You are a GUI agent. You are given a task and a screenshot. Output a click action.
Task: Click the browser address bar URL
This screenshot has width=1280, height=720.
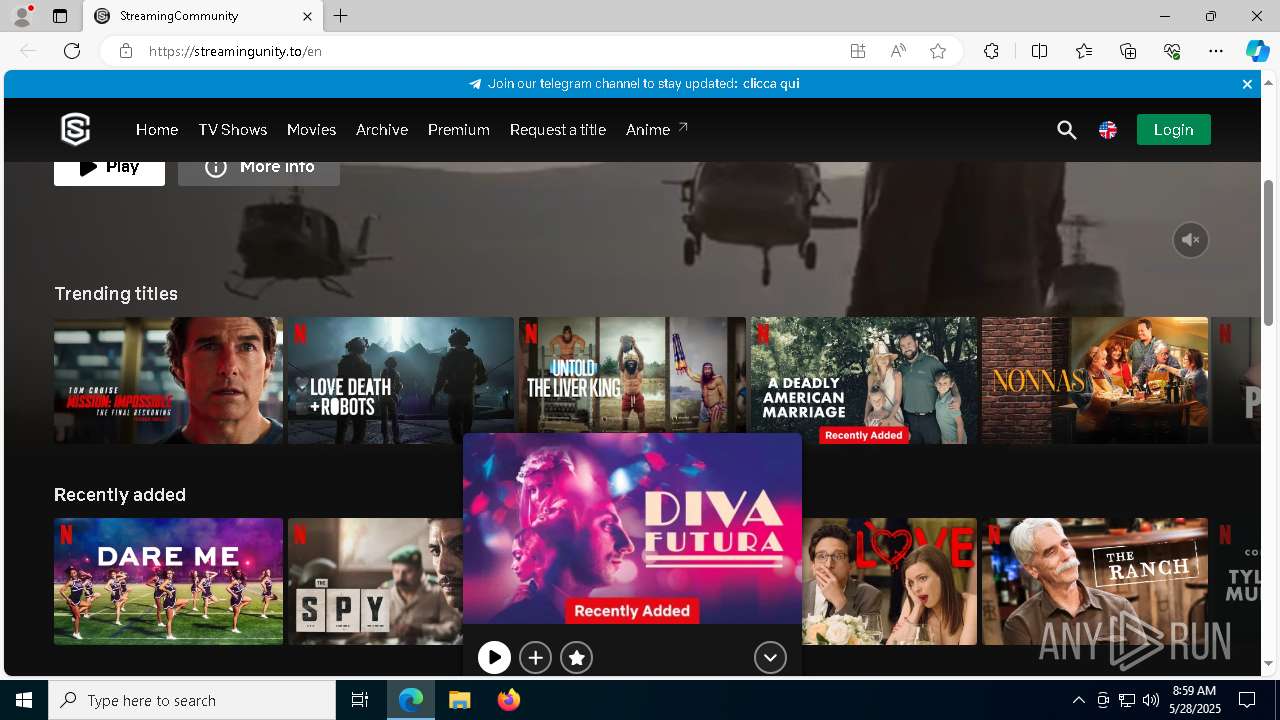pos(235,51)
